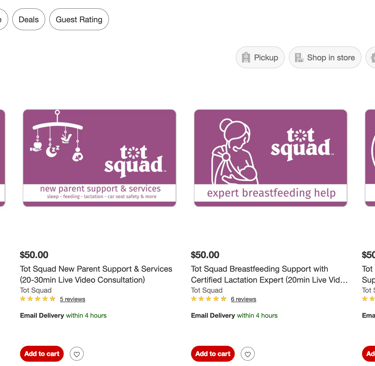
Task: Toggle the Pickup fulfillment filter
Action: coord(260,58)
